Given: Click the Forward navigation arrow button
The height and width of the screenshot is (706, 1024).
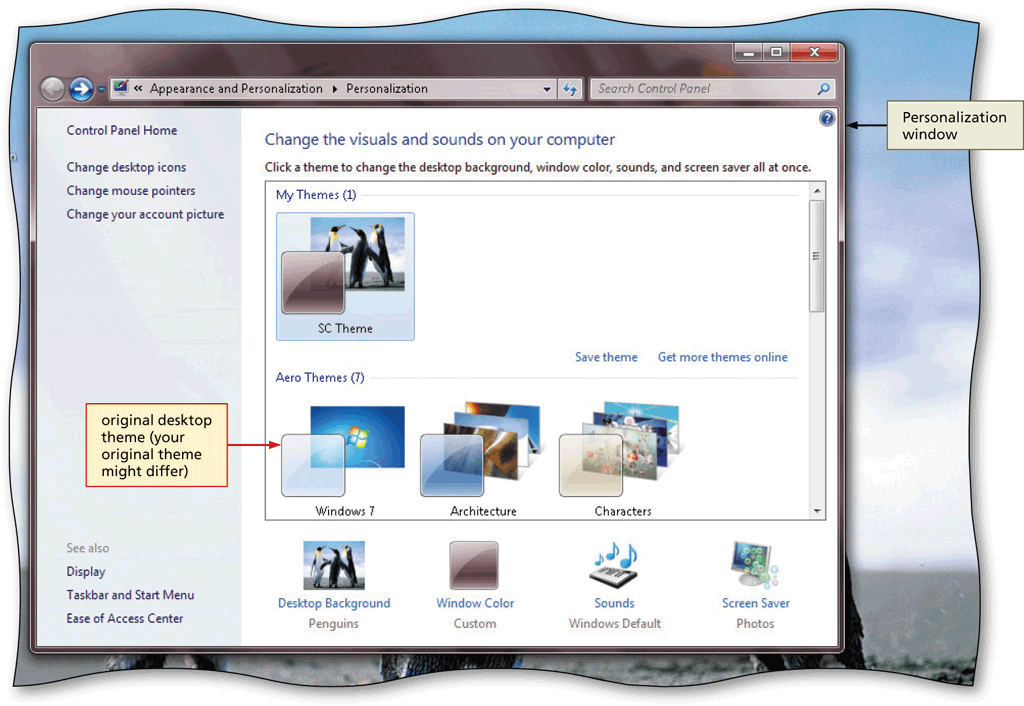Looking at the screenshot, I should [x=82, y=89].
